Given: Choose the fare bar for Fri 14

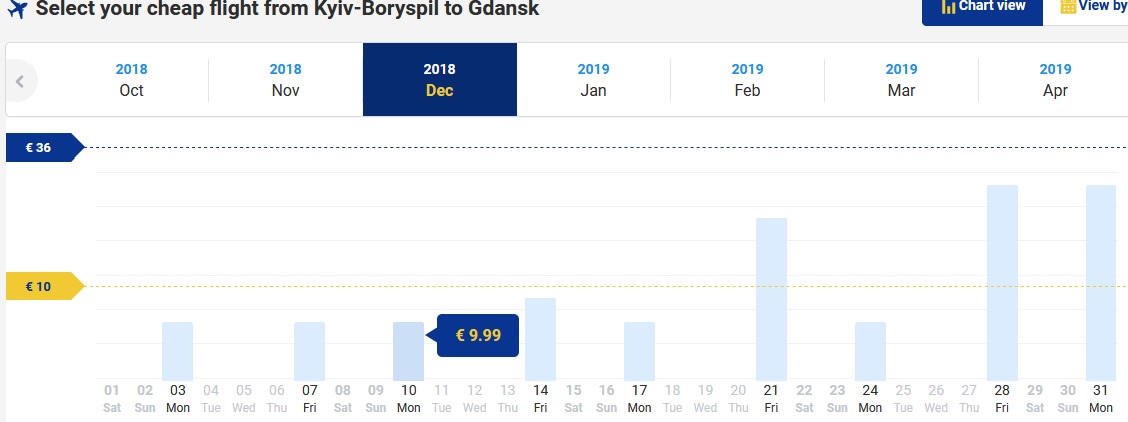Looking at the screenshot, I should click(x=540, y=339).
